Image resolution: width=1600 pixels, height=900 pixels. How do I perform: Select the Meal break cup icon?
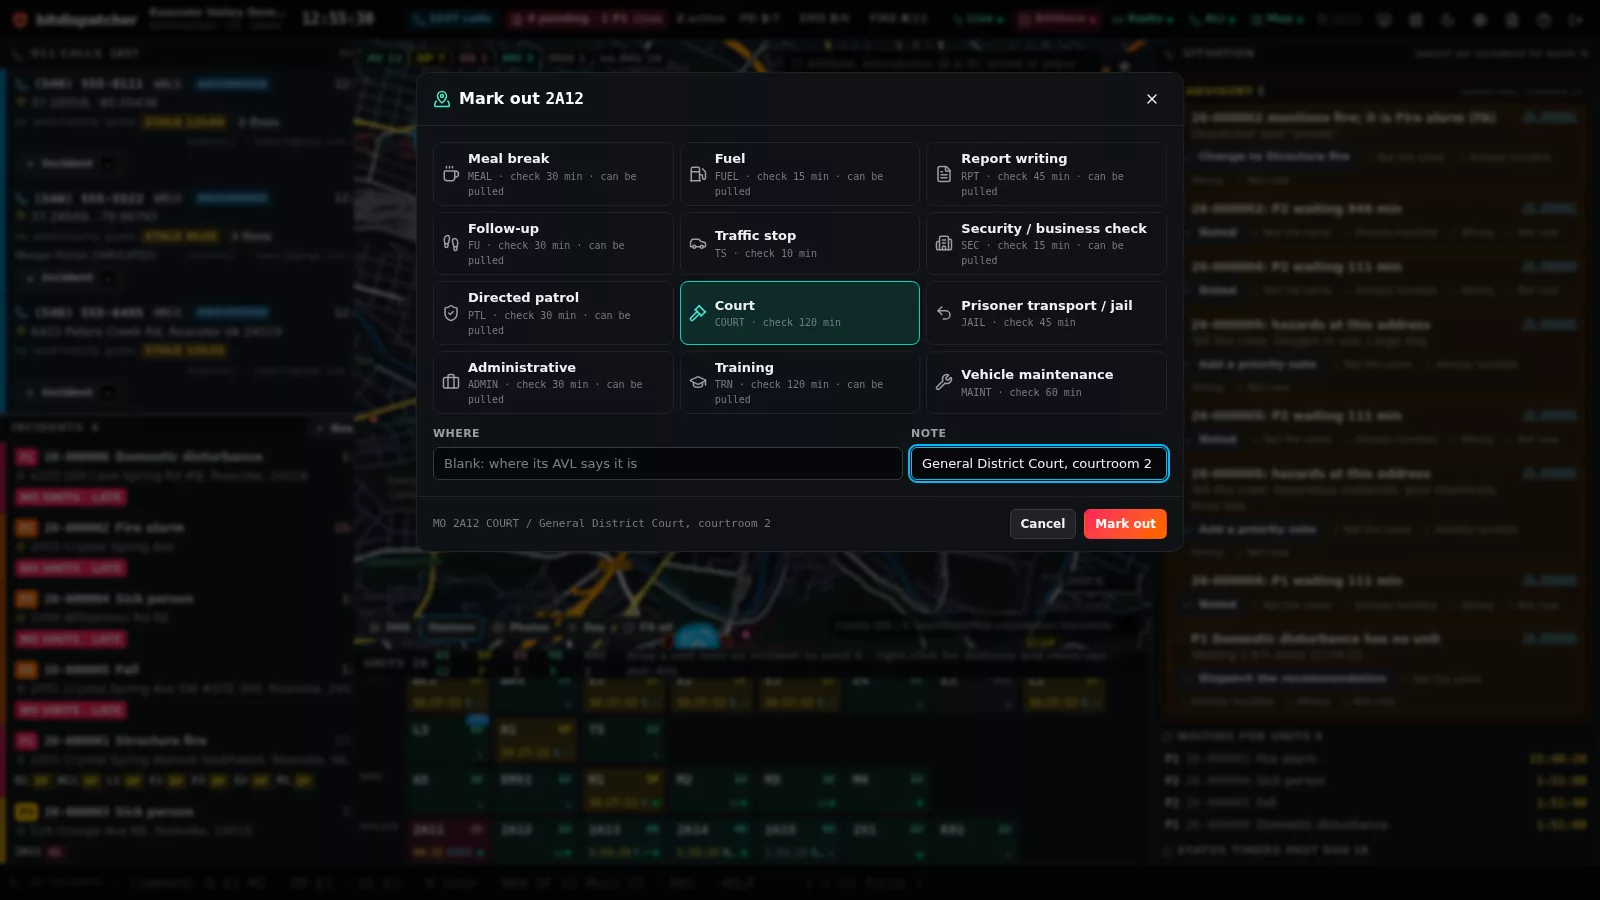click(451, 174)
